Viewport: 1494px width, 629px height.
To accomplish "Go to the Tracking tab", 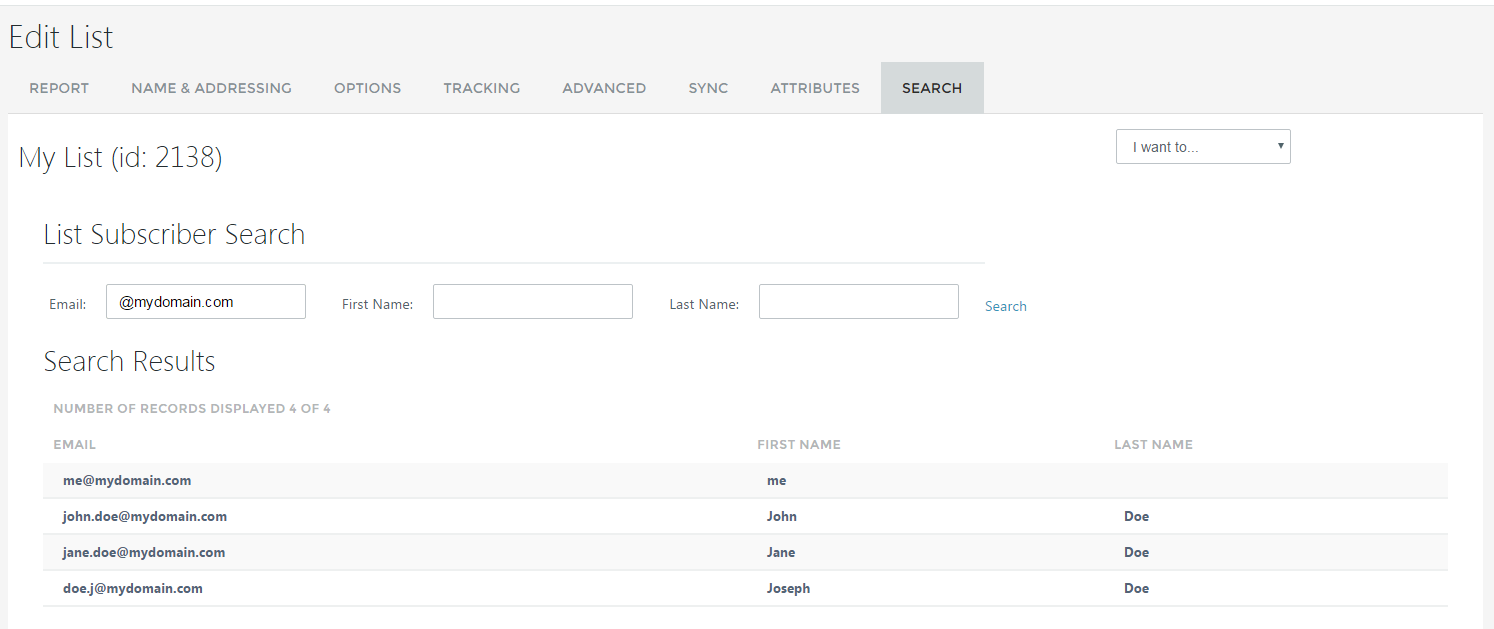I will (481, 88).
